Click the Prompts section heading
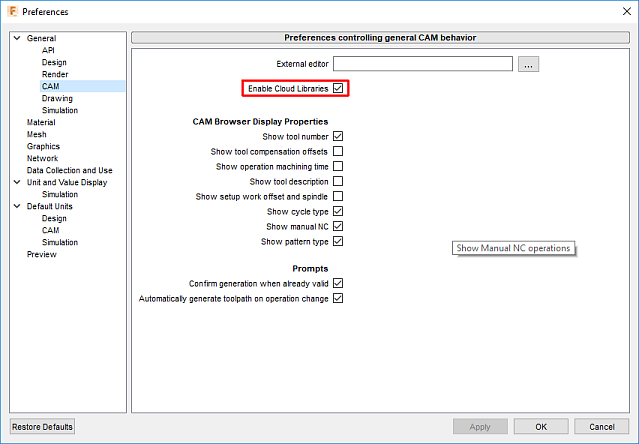This screenshot has width=639, height=444. coord(310,268)
